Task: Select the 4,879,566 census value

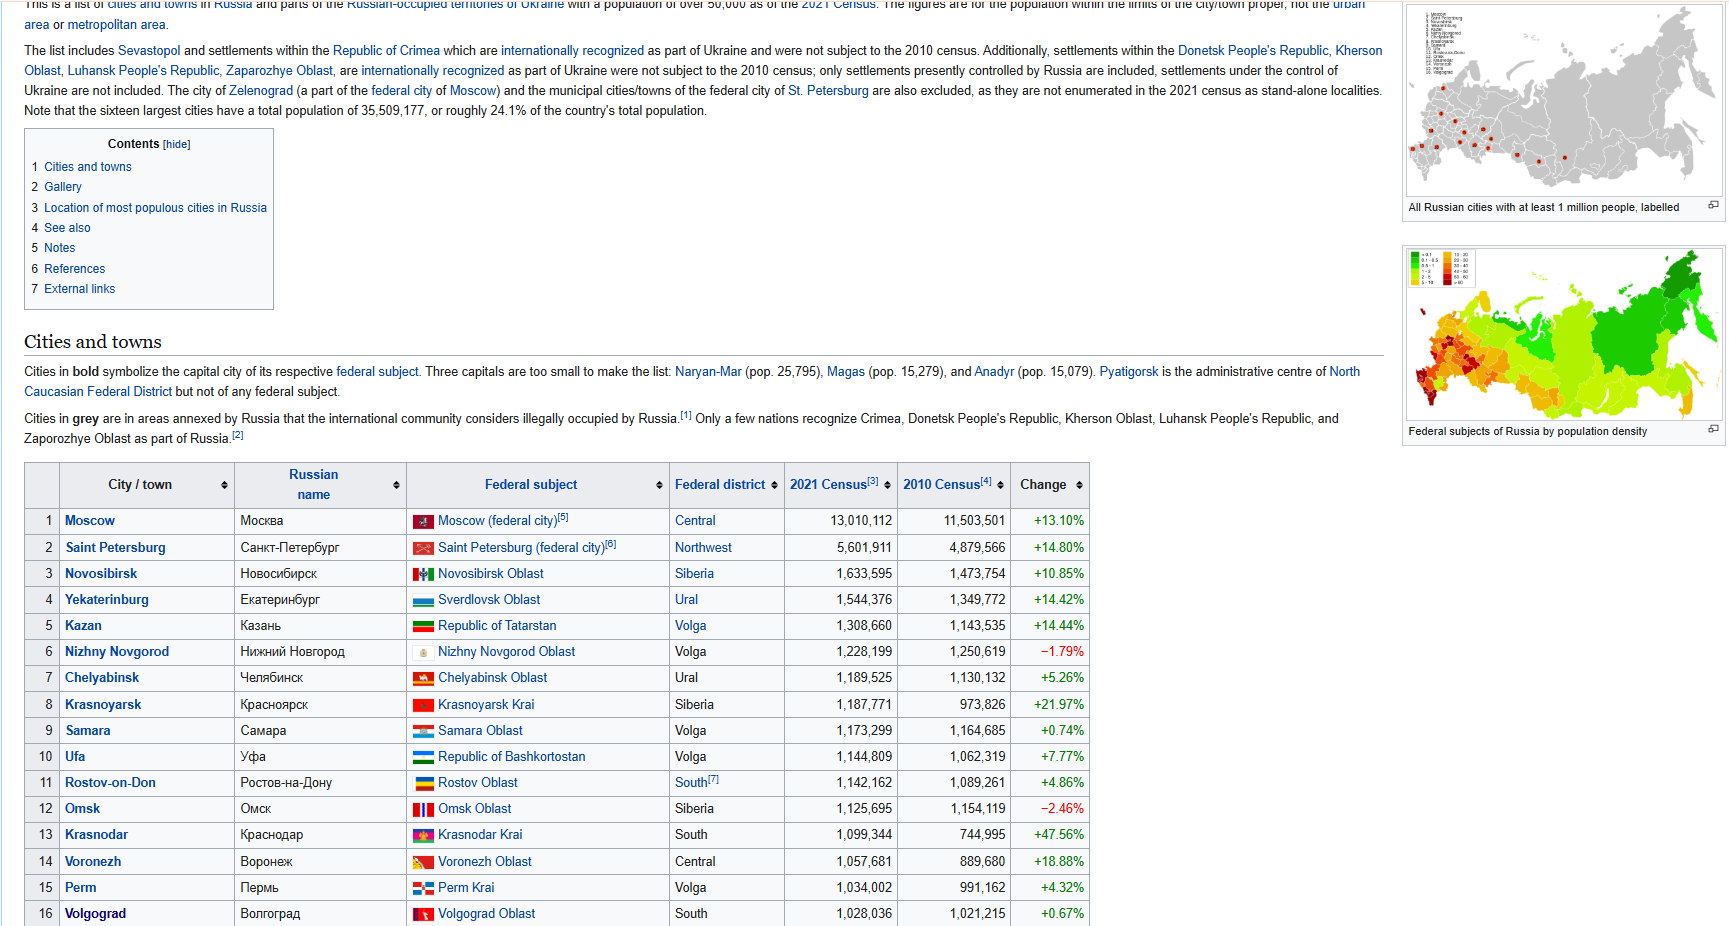Action: pos(977,548)
